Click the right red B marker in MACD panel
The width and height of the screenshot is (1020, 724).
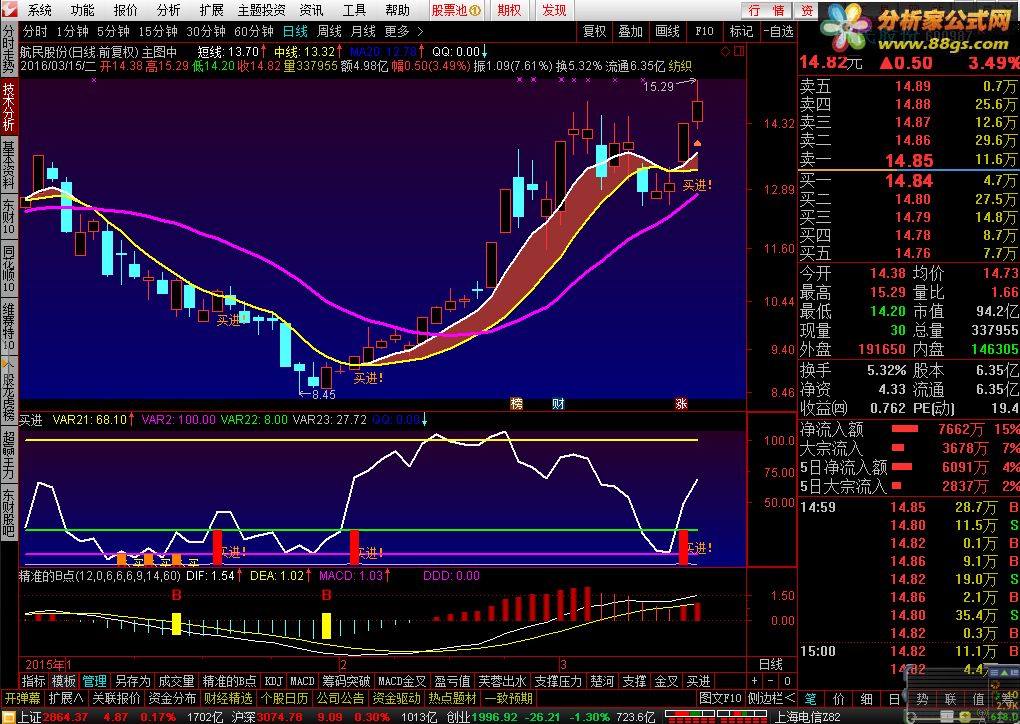coord(327,595)
